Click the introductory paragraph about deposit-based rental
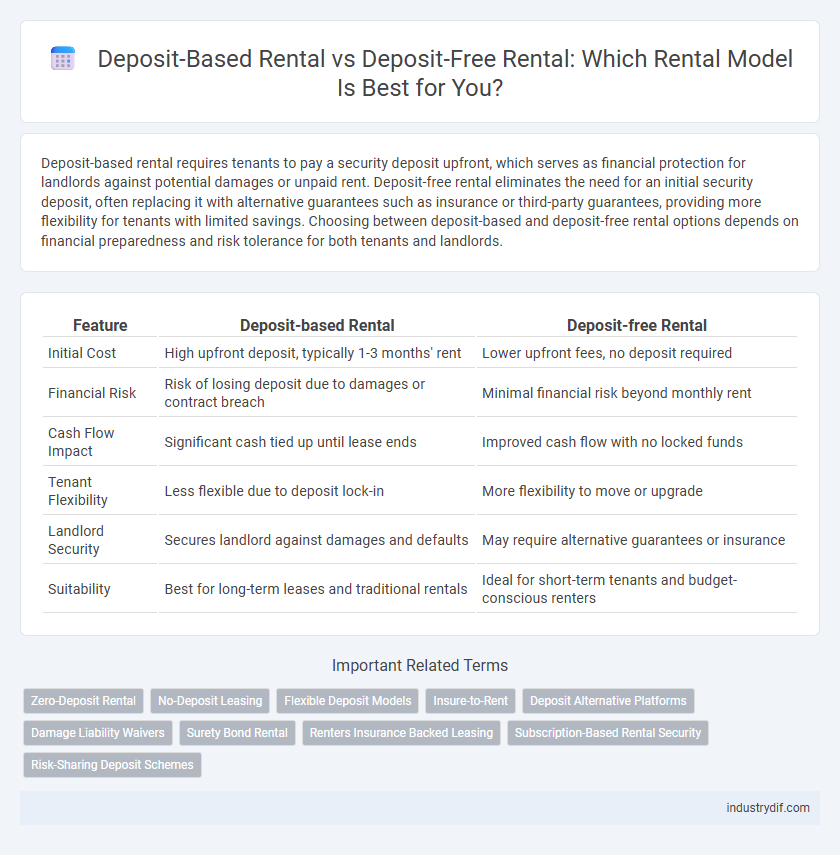The image size is (840, 855). (x=419, y=202)
